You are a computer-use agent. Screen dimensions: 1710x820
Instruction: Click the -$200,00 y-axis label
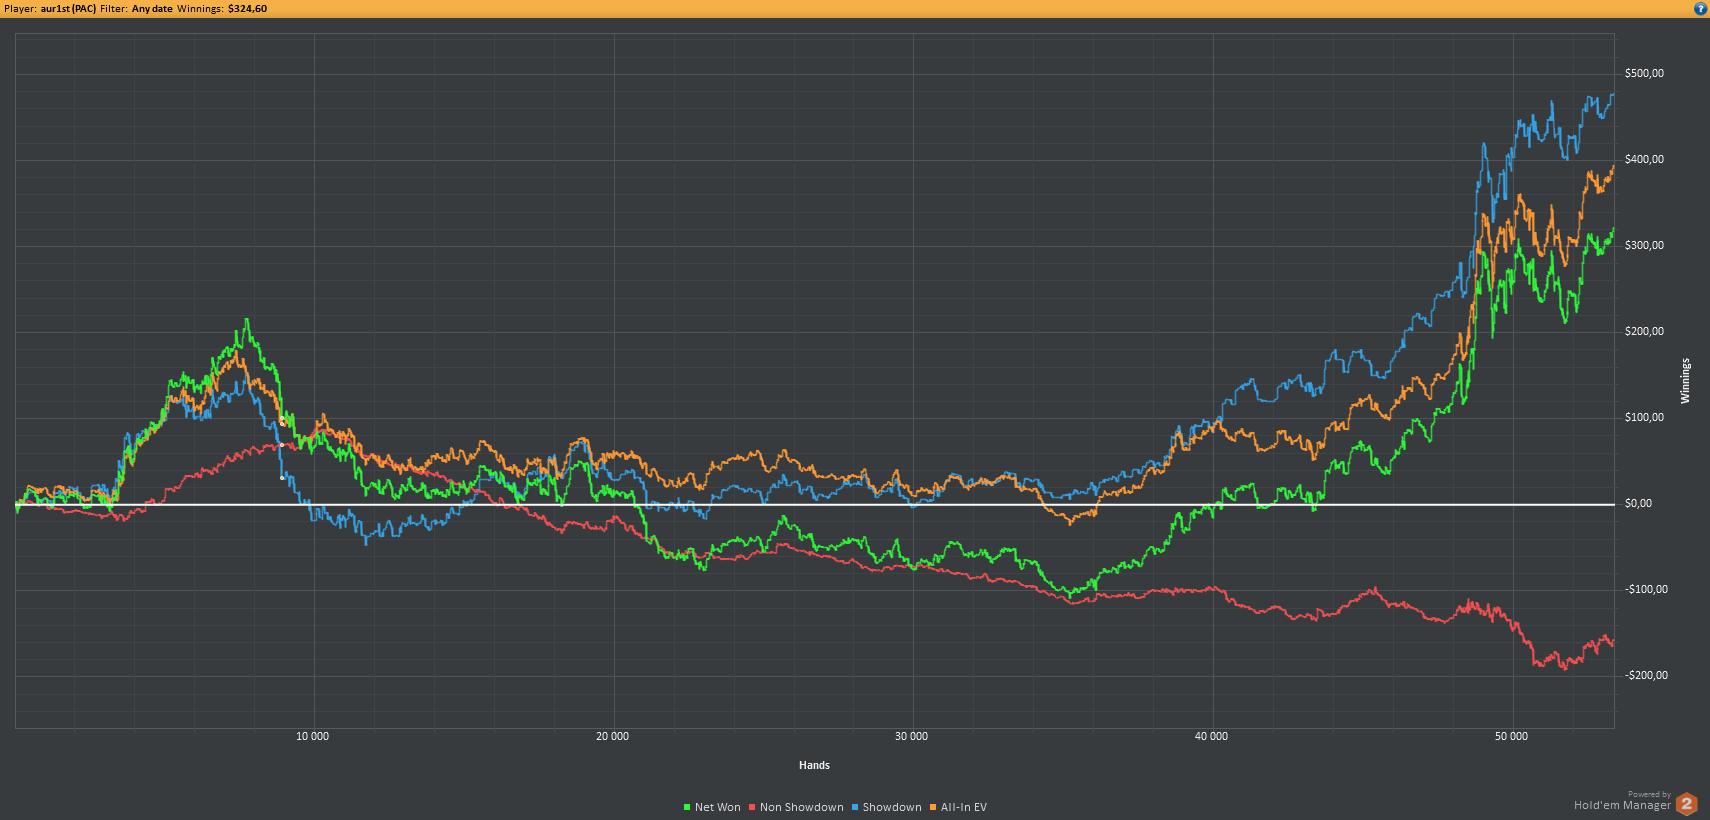pos(1646,675)
